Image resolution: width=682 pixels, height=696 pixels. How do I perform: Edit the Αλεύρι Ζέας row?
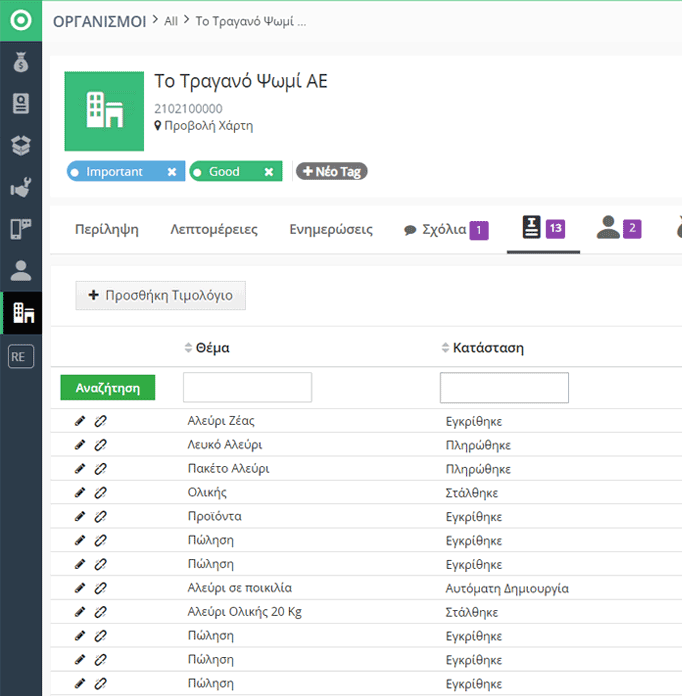pos(80,420)
